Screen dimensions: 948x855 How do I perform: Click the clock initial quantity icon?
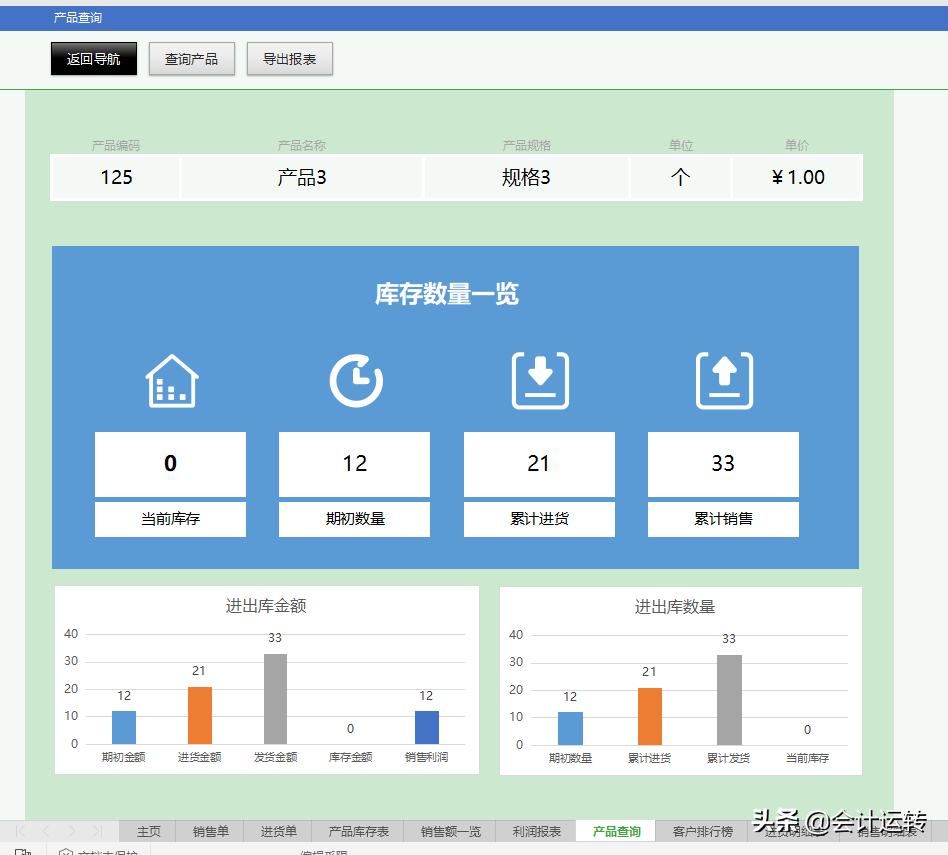pos(356,380)
